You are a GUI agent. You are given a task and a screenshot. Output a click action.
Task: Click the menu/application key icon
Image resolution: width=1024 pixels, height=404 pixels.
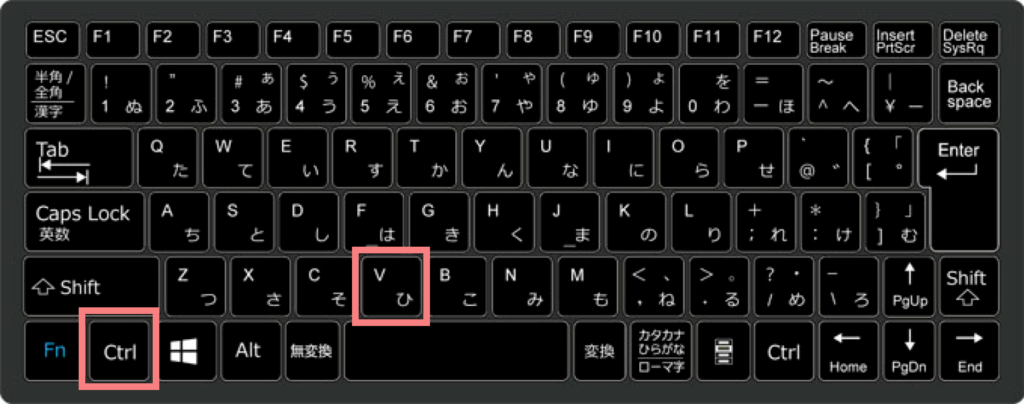pos(723,351)
